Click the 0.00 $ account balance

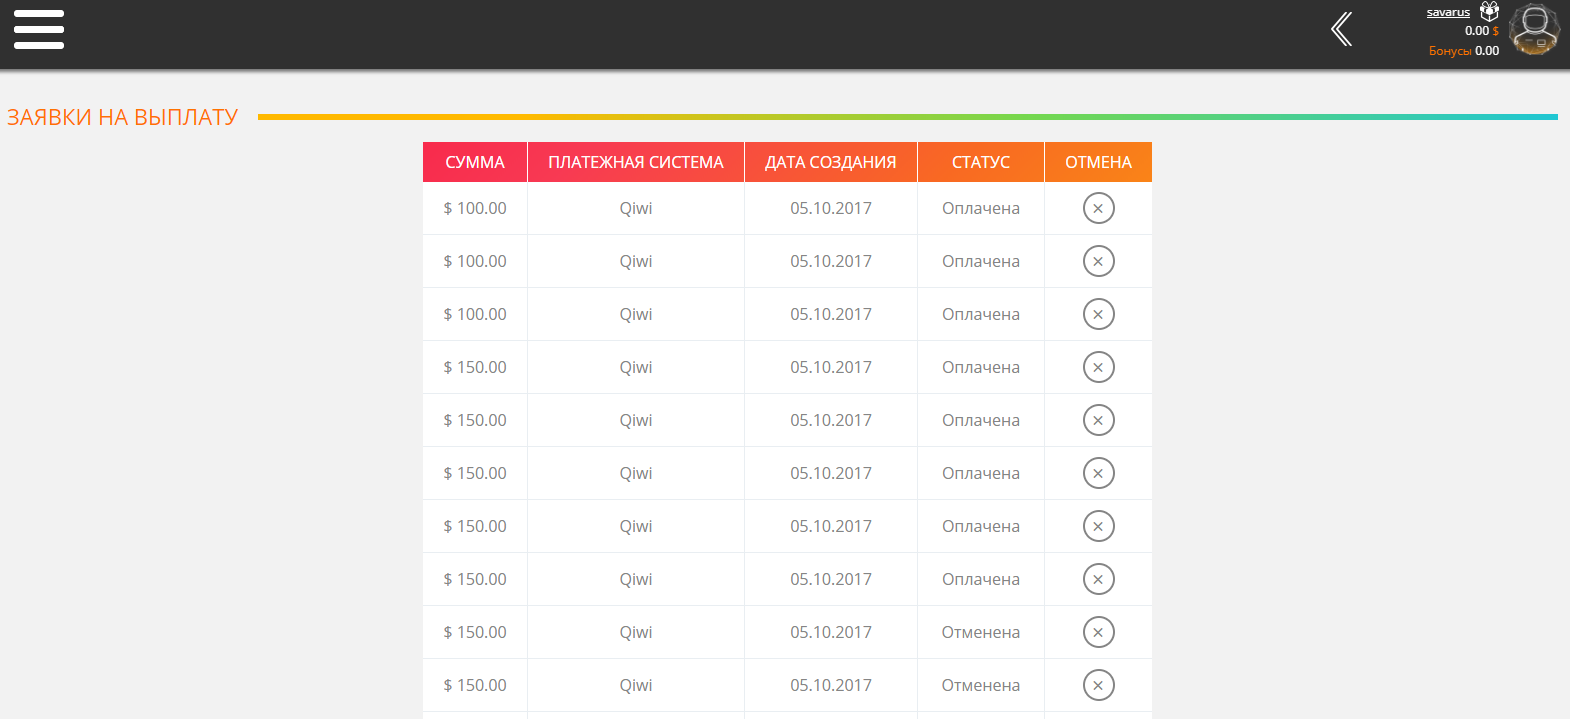1482,31
